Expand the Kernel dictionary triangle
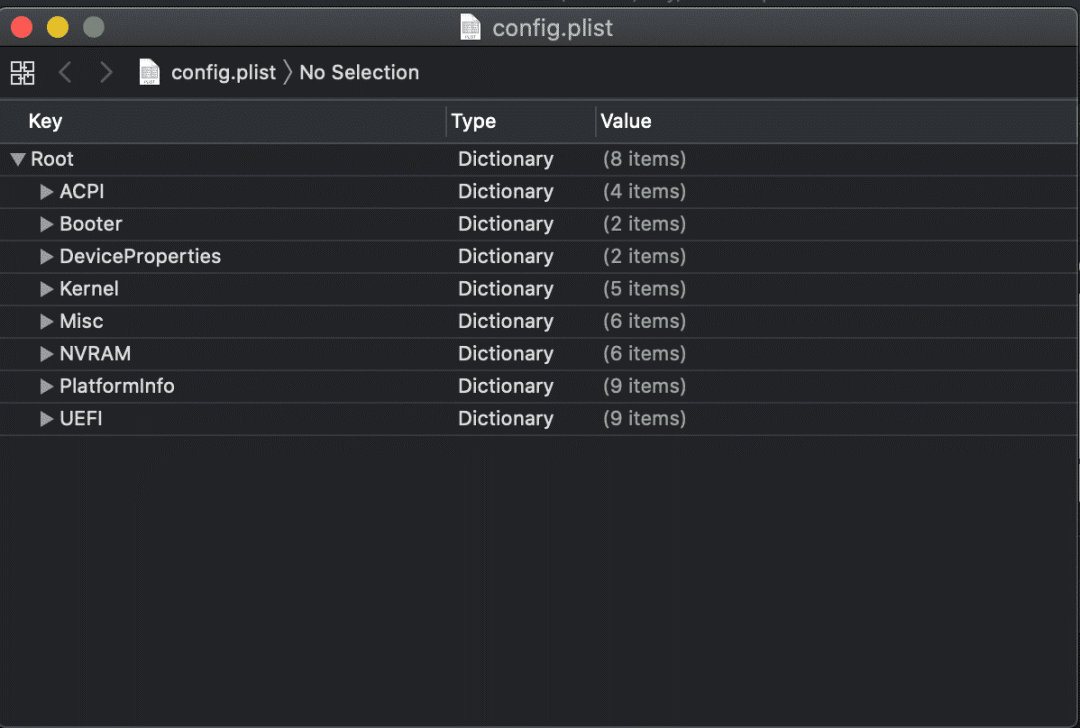The image size is (1080, 728). coord(46,289)
